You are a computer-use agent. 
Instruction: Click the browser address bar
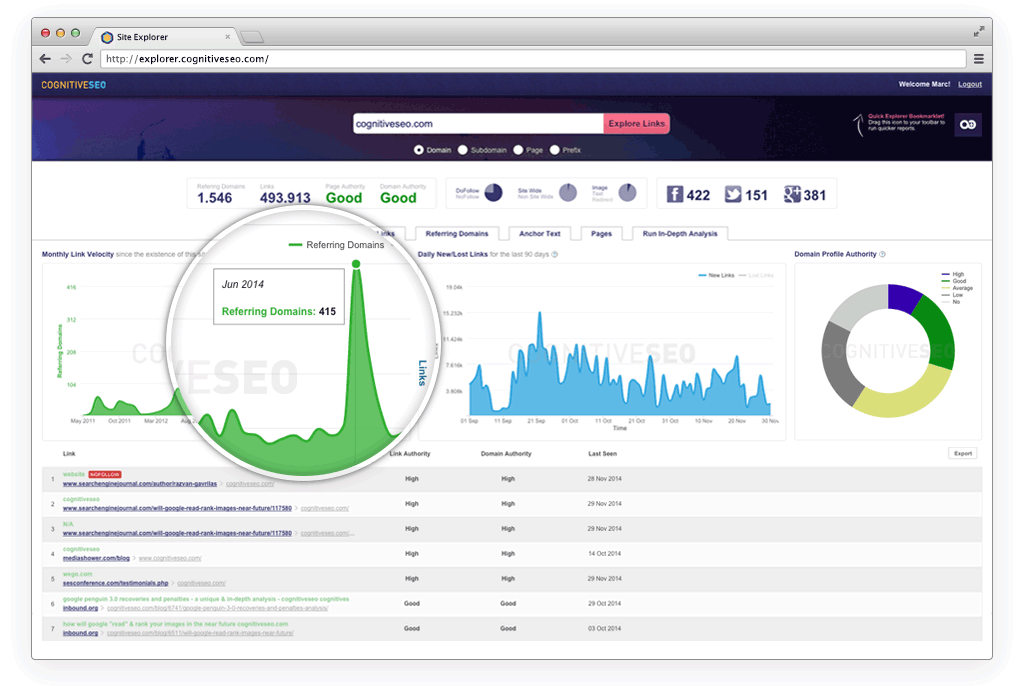[533, 59]
